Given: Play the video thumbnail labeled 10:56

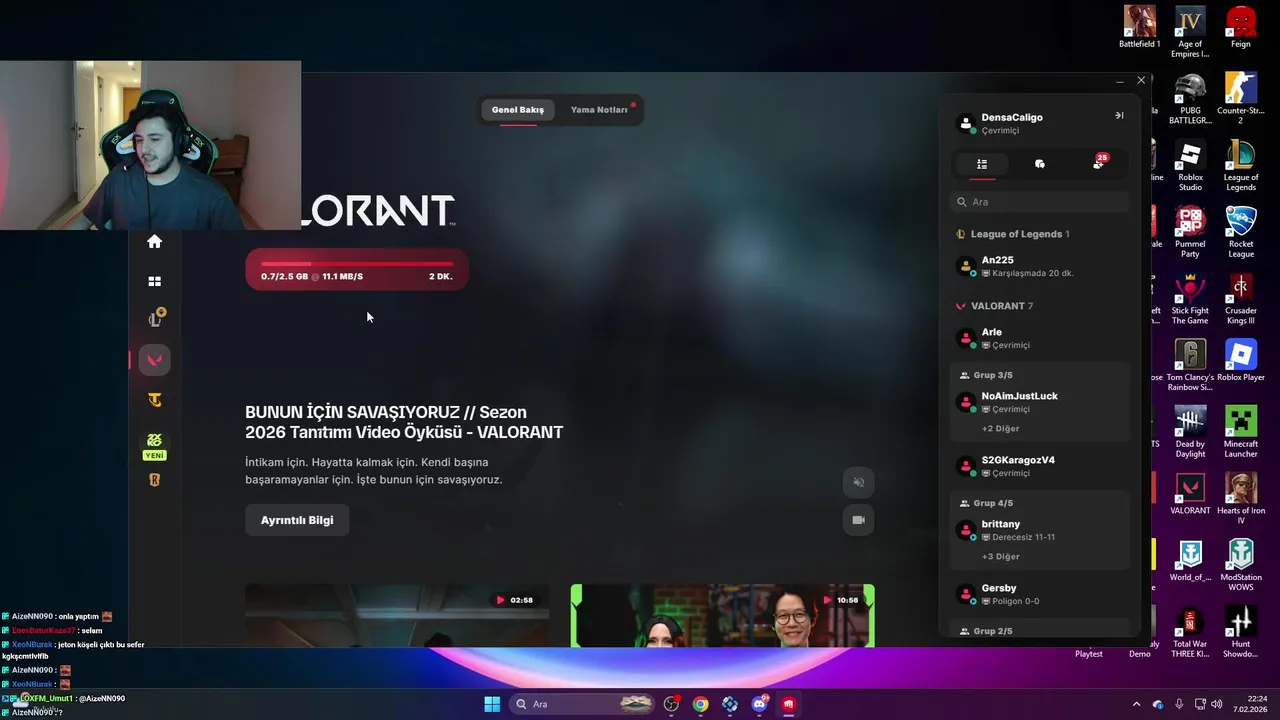Looking at the screenshot, I should click(723, 616).
